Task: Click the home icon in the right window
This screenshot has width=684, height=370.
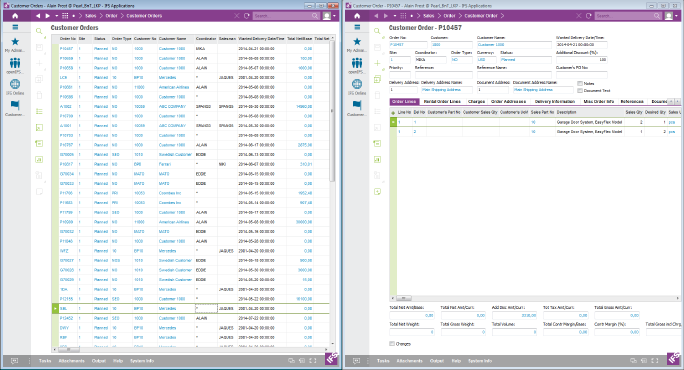Action: click(x=357, y=16)
